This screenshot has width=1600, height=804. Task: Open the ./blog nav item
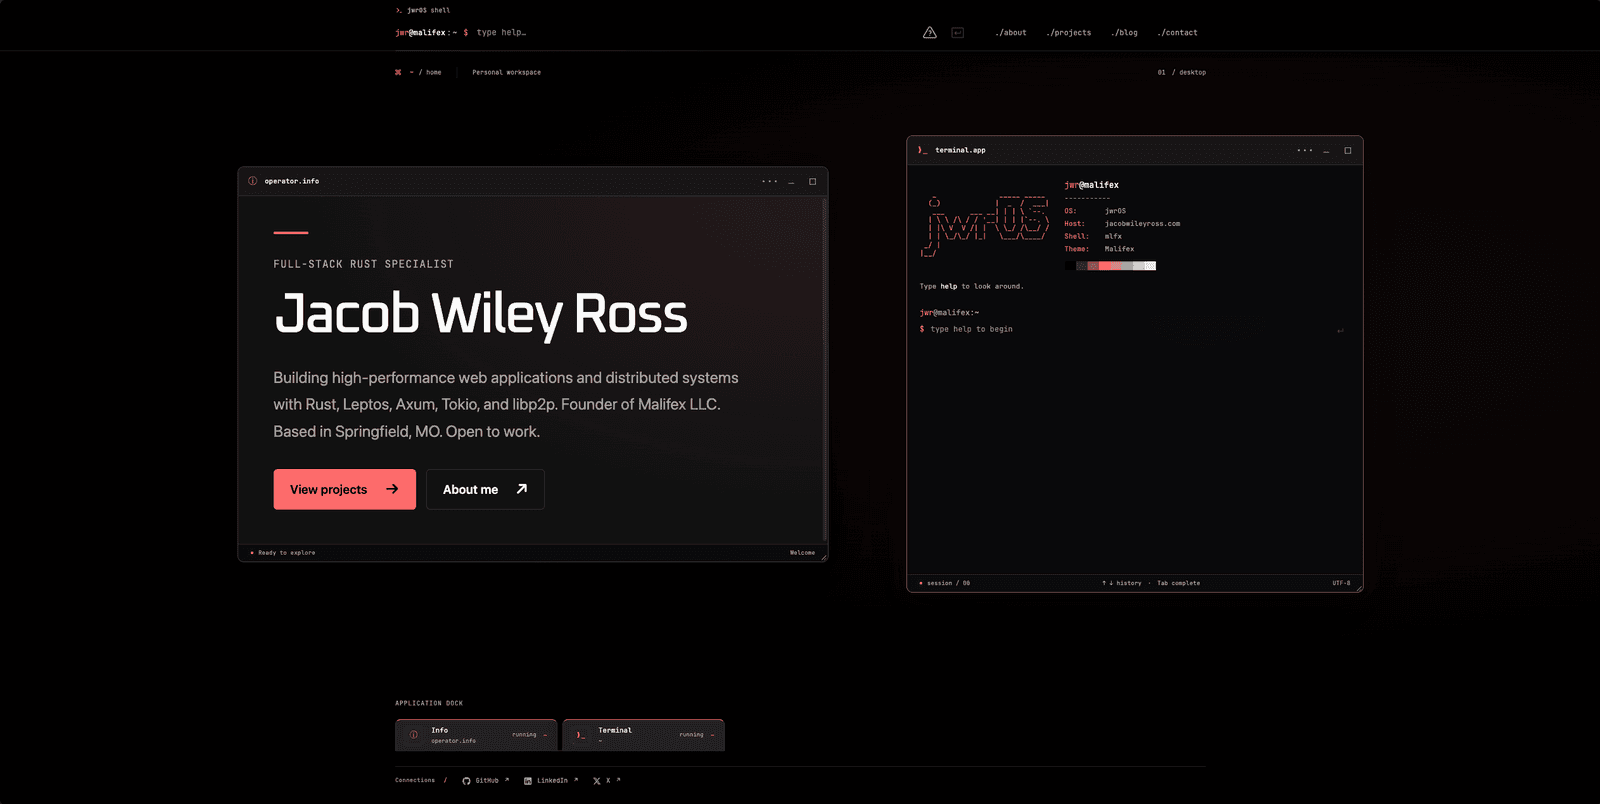pyautogui.click(x=1125, y=33)
